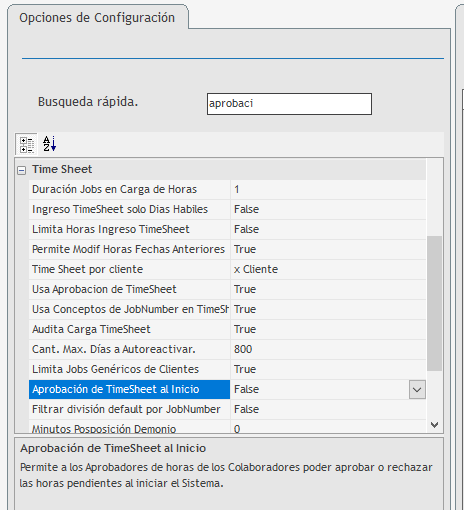
Task: Click the x Cliente value field
Action: click(328, 269)
